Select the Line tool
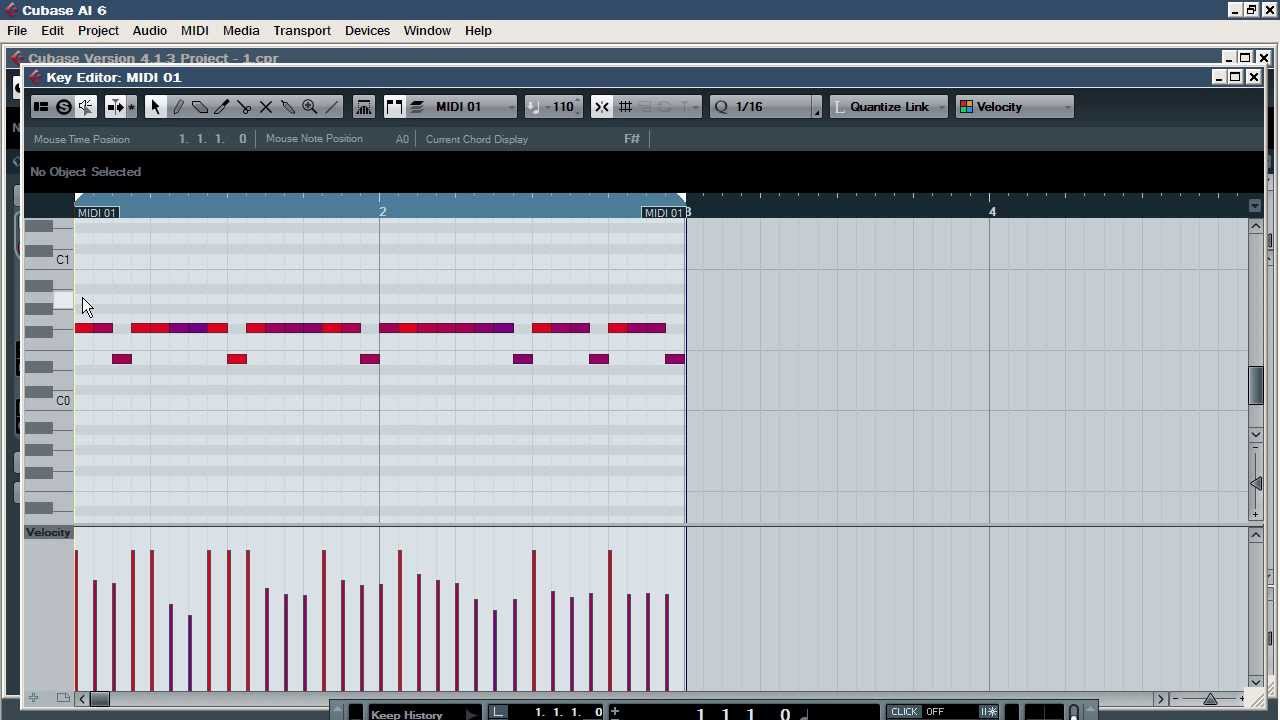The height and width of the screenshot is (720, 1280). [332, 107]
